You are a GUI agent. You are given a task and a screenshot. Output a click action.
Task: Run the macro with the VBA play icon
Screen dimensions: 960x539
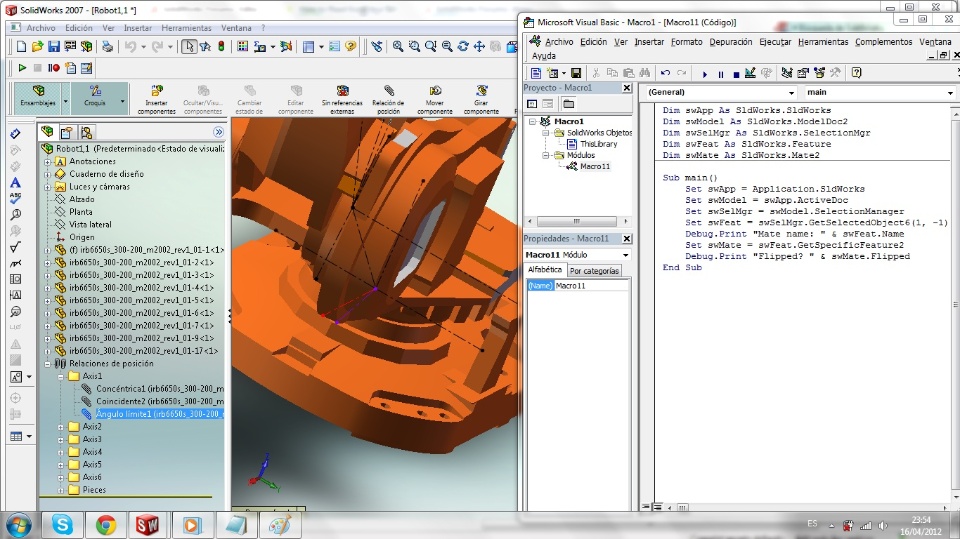click(705, 74)
